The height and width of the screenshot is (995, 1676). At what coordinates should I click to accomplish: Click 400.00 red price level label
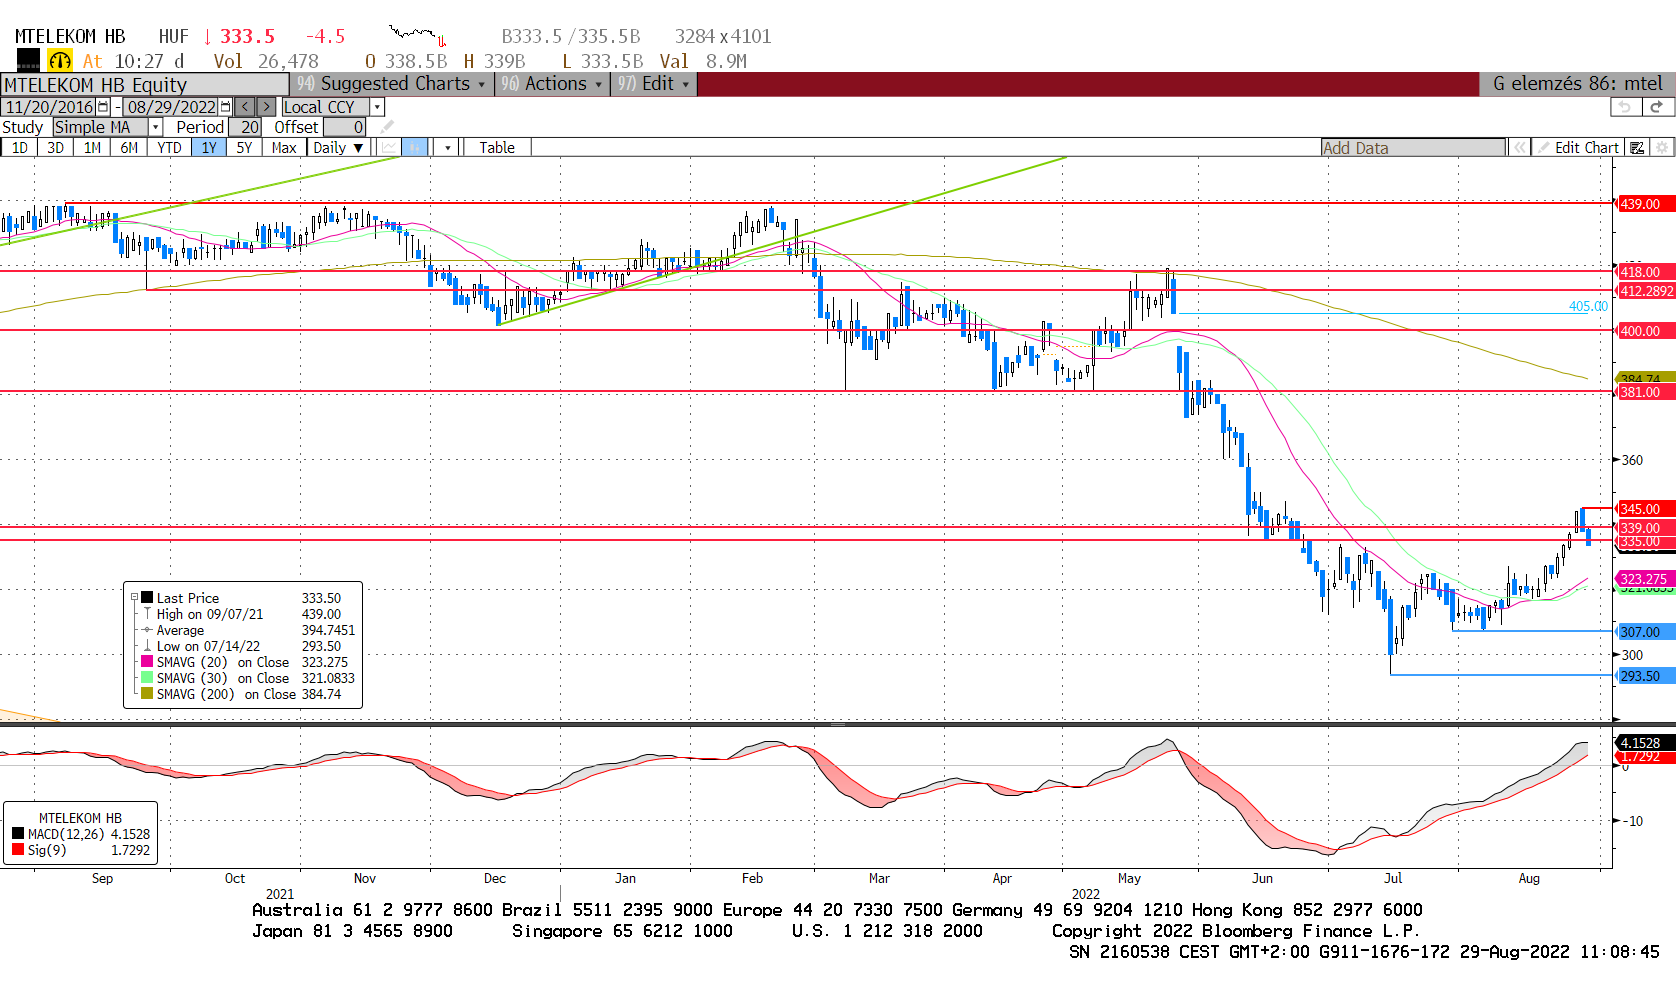(x=1645, y=331)
